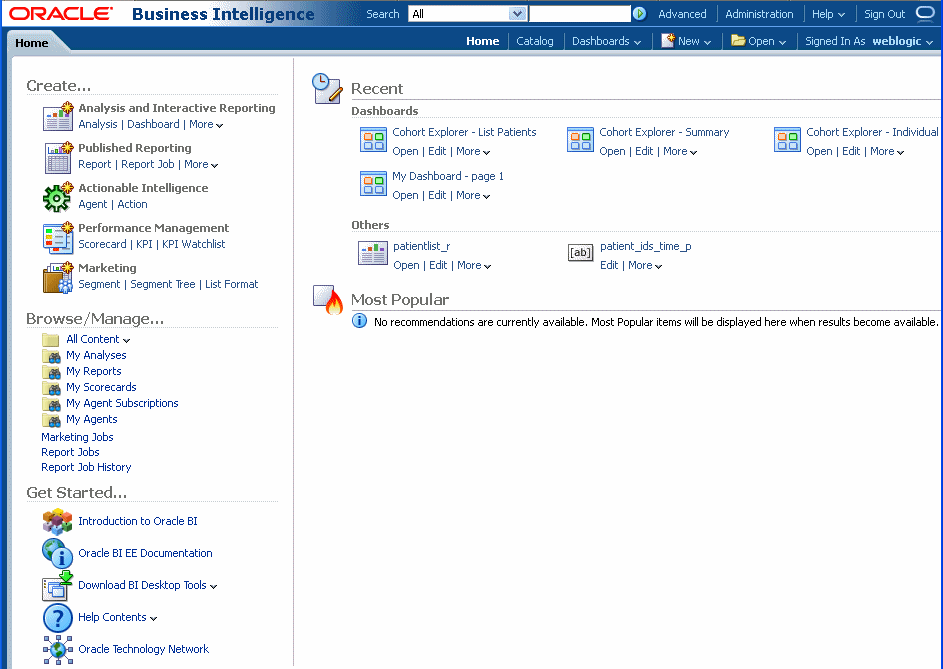The height and width of the screenshot is (669, 943).
Task: Edit Cohort Explorer - Individual dashboard
Action: (x=851, y=152)
